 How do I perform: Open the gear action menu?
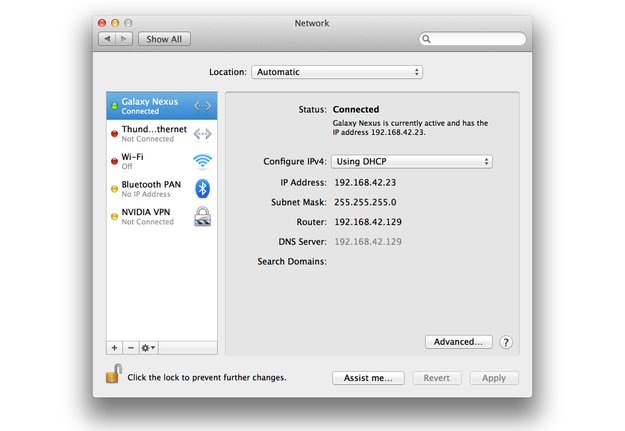click(148, 348)
